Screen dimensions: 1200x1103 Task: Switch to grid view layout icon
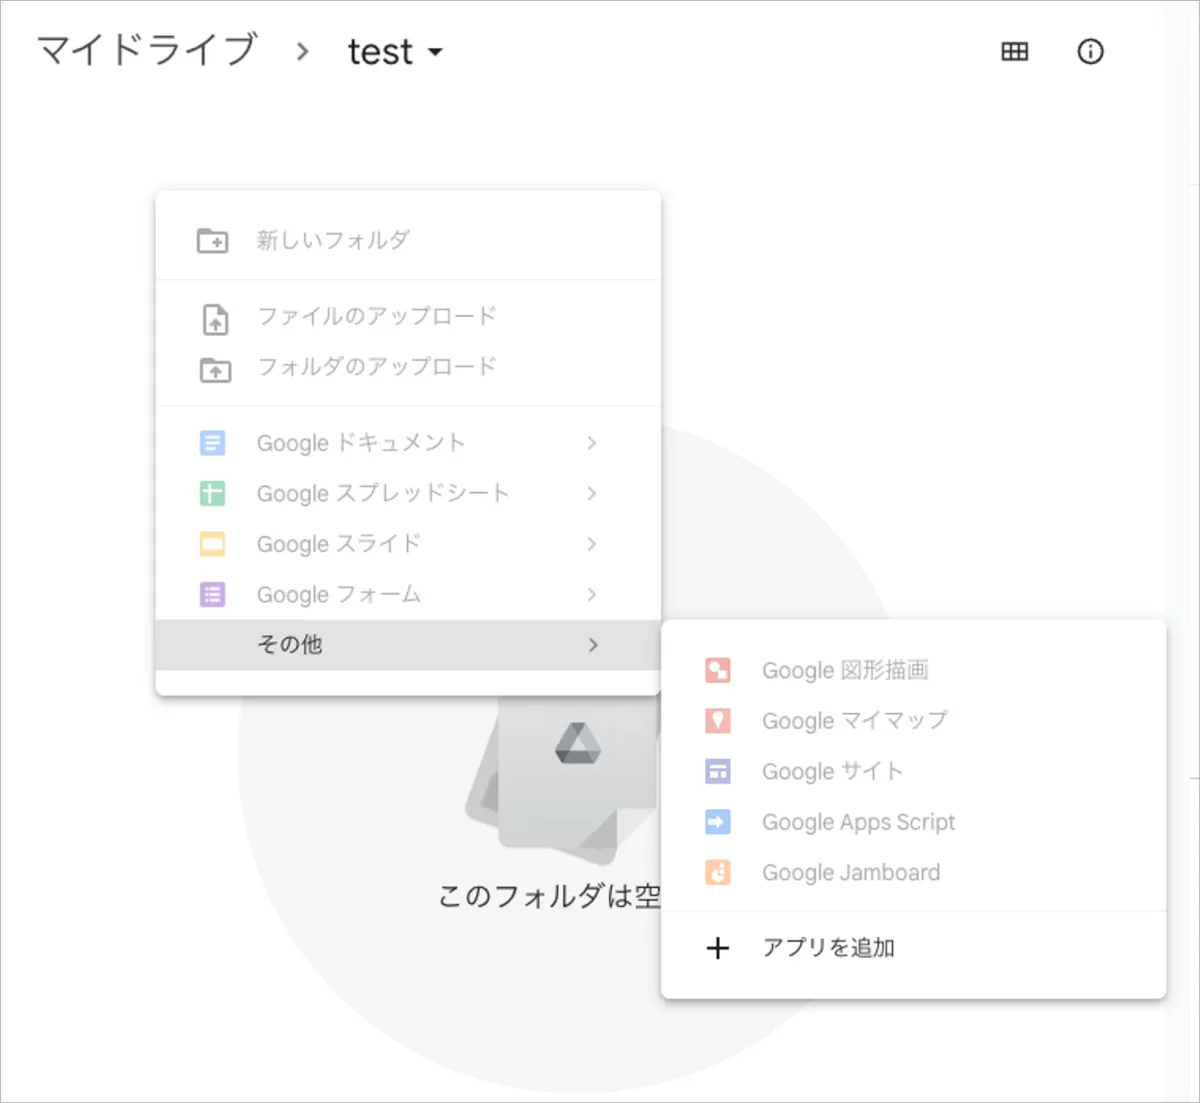(x=1014, y=52)
